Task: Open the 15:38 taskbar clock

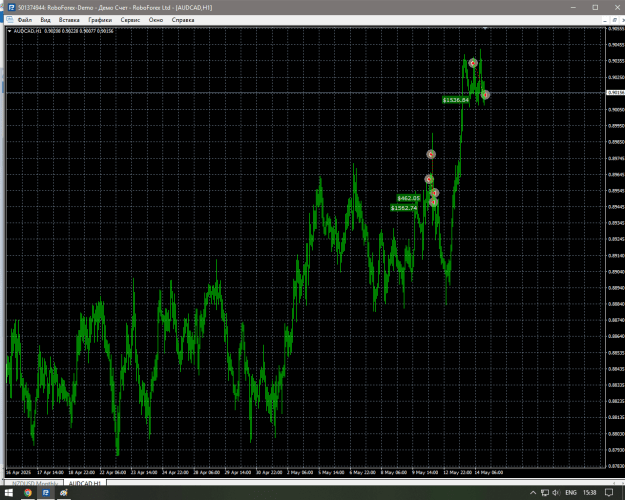Action: pyautogui.click(x=590, y=493)
